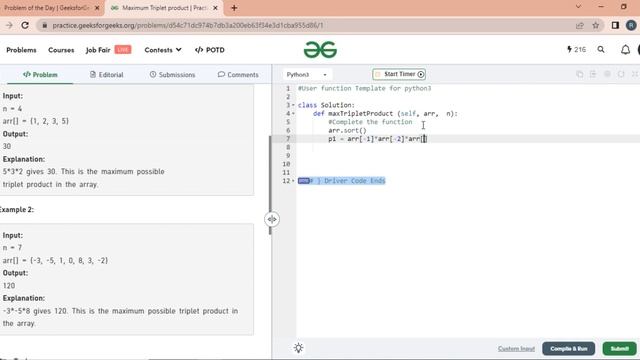This screenshot has height=360, width=640.
Task: Click the 'n = 7' input line
Action: [x=12, y=248]
